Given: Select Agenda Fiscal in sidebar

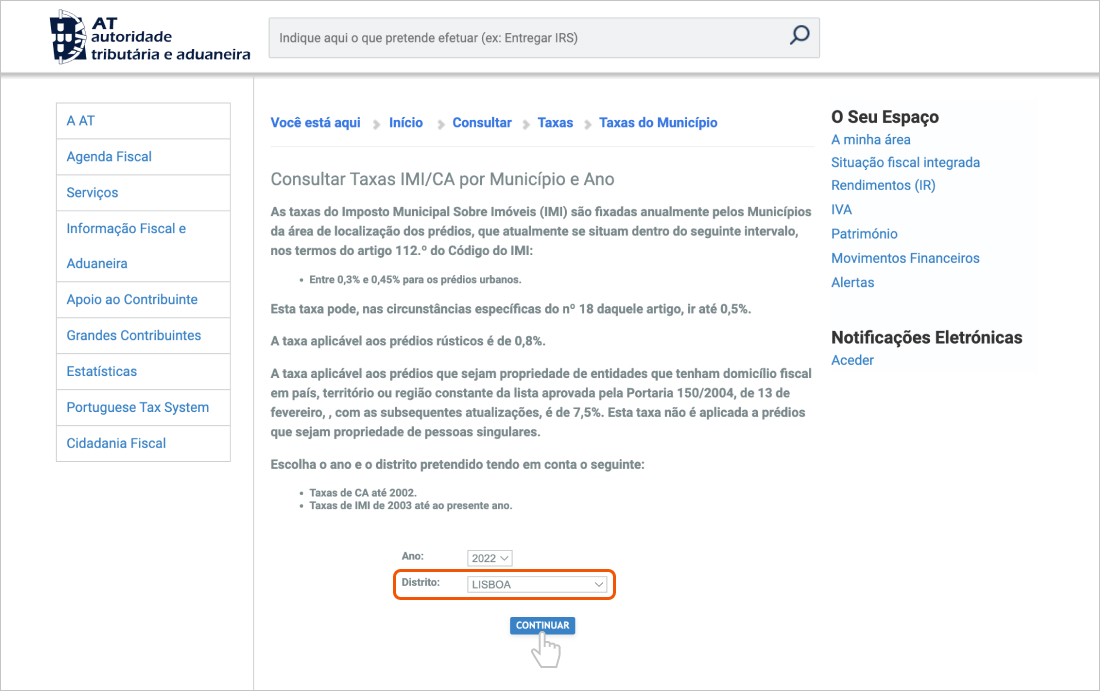Looking at the screenshot, I should (x=109, y=157).
